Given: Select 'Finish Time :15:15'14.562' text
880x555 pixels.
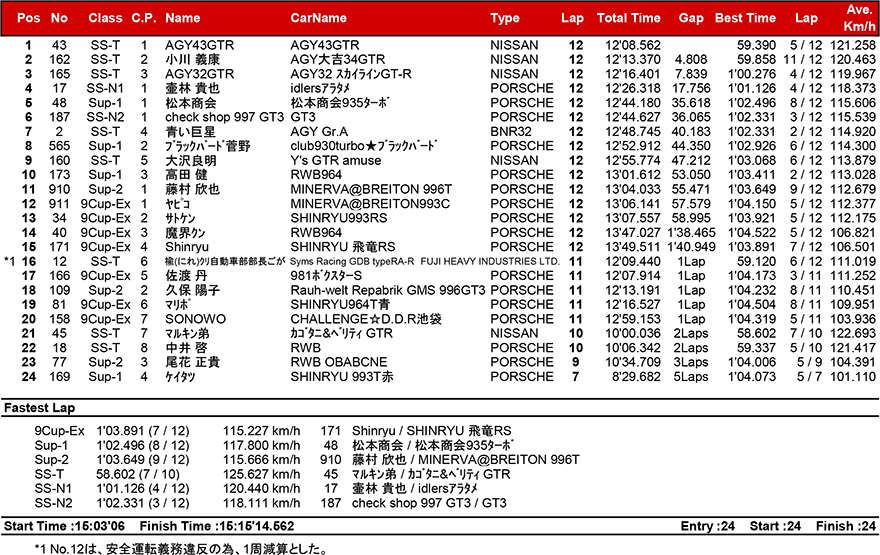Looking at the screenshot, I should coord(217,526).
